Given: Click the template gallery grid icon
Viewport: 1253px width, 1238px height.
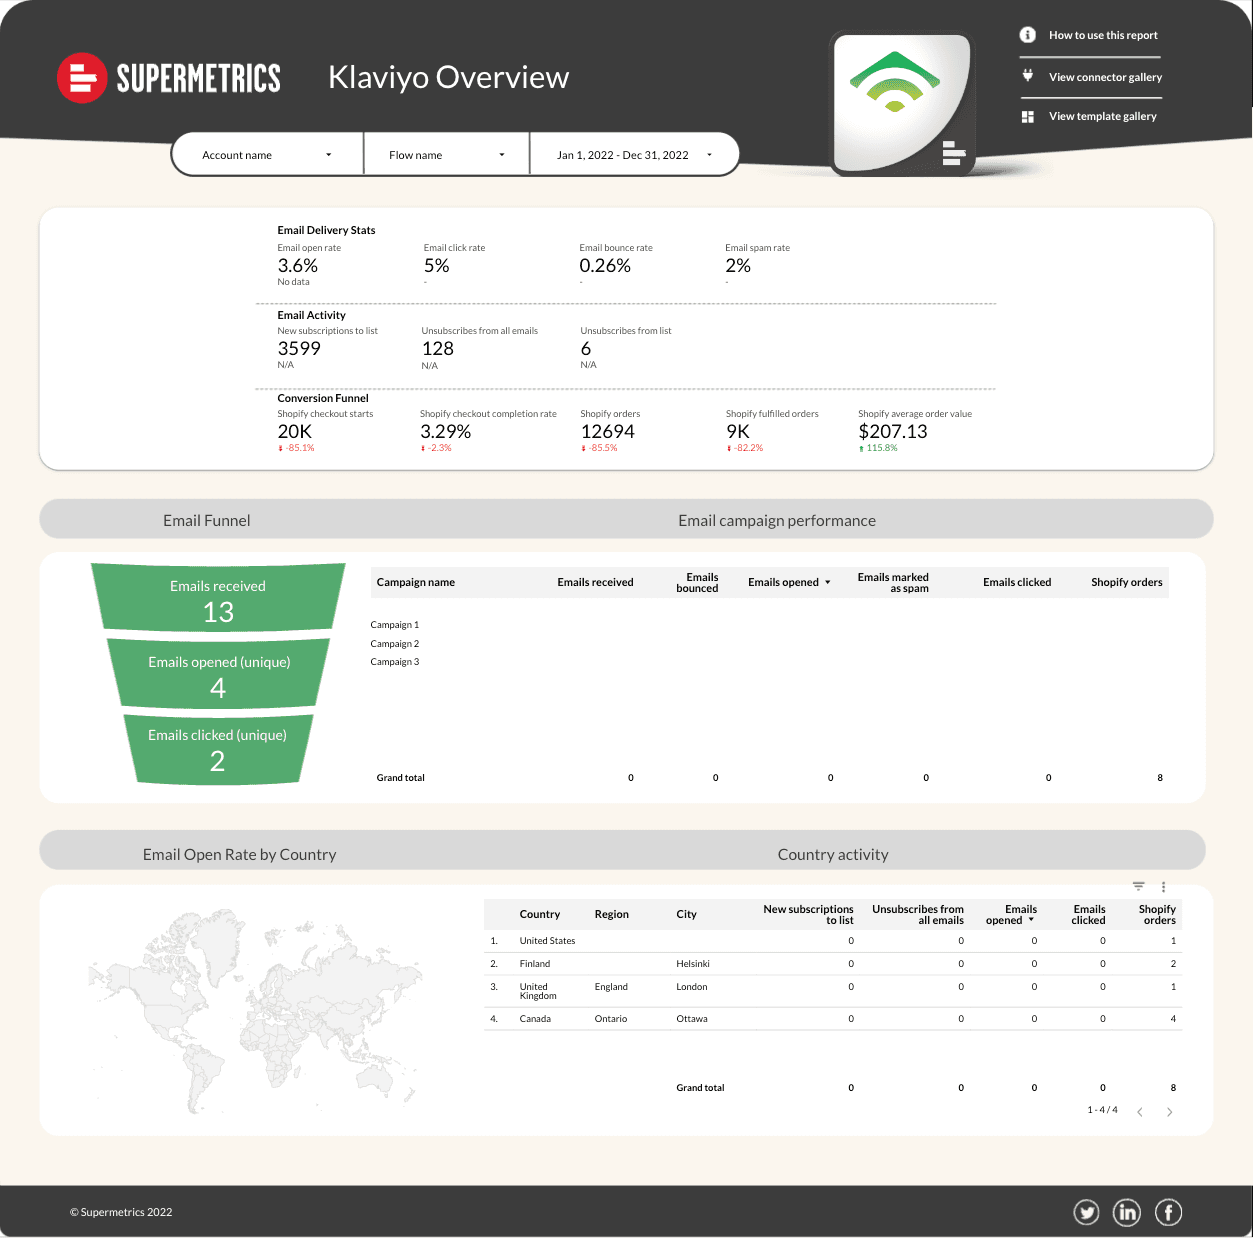Looking at the screenshot, I should point(1027,117).
